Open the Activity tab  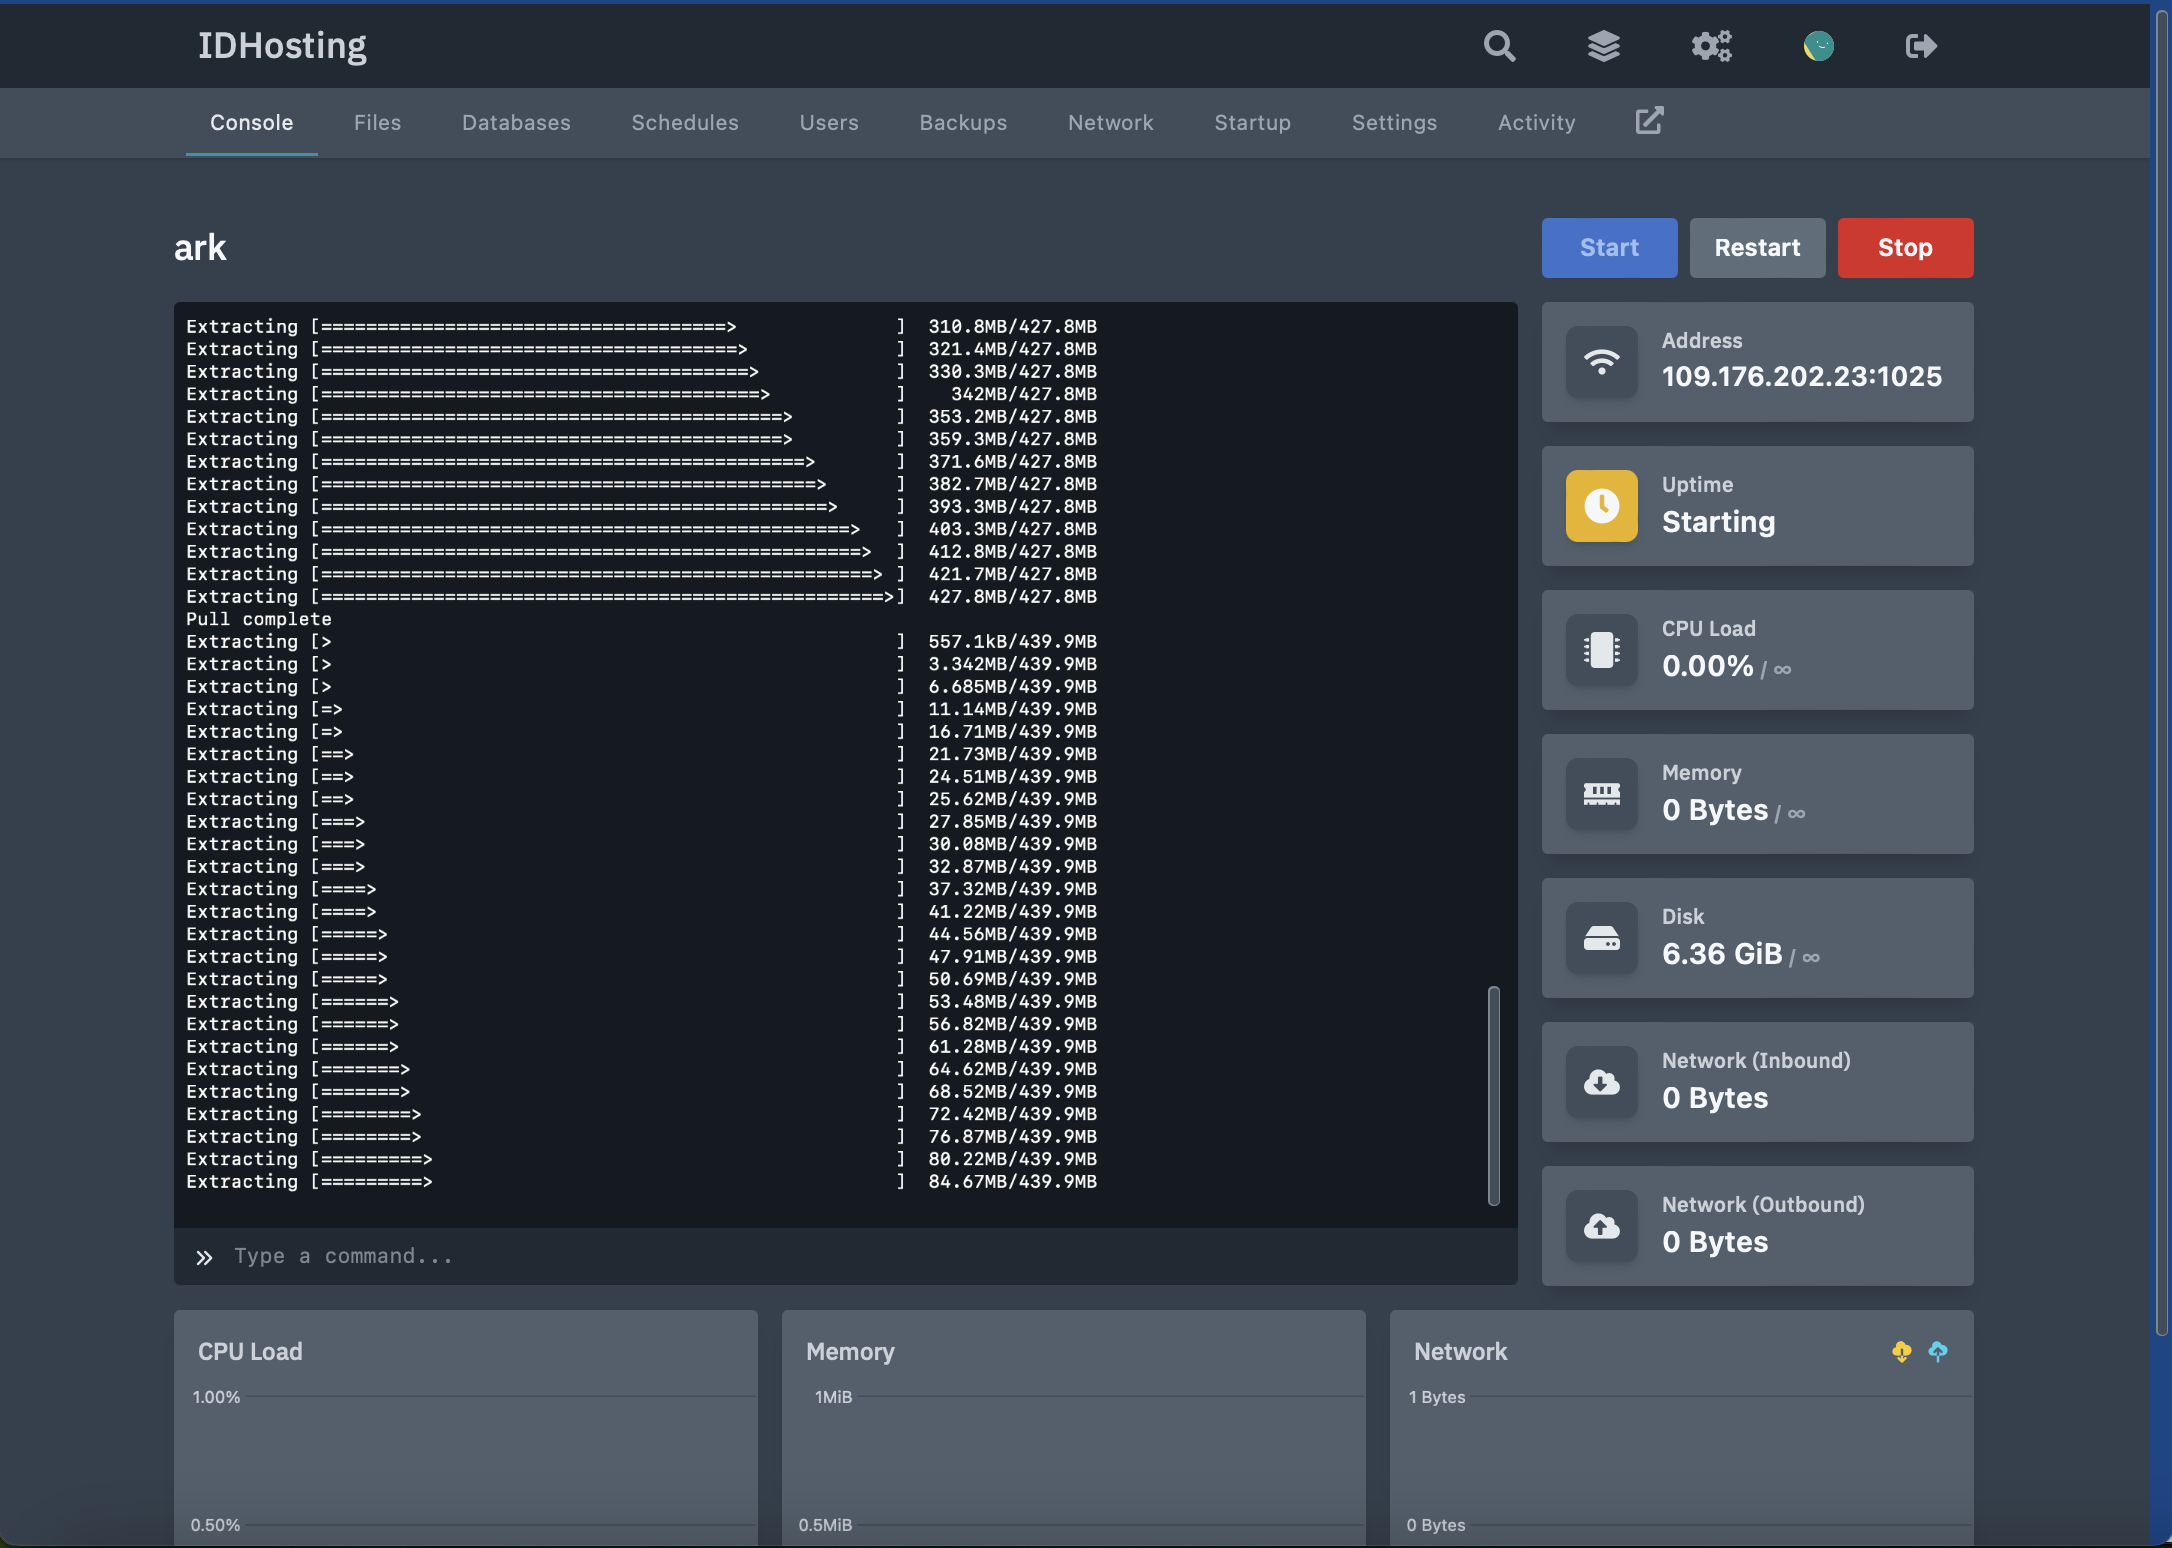pyautogui.click(x=1536, y=122)
